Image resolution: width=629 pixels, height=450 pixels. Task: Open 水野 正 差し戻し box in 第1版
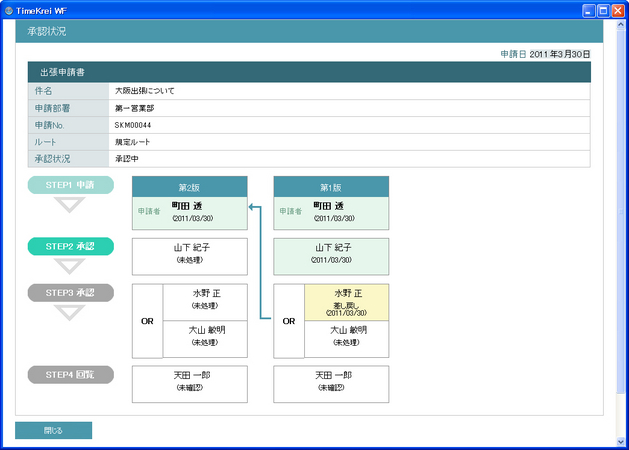tap(346, 302)
